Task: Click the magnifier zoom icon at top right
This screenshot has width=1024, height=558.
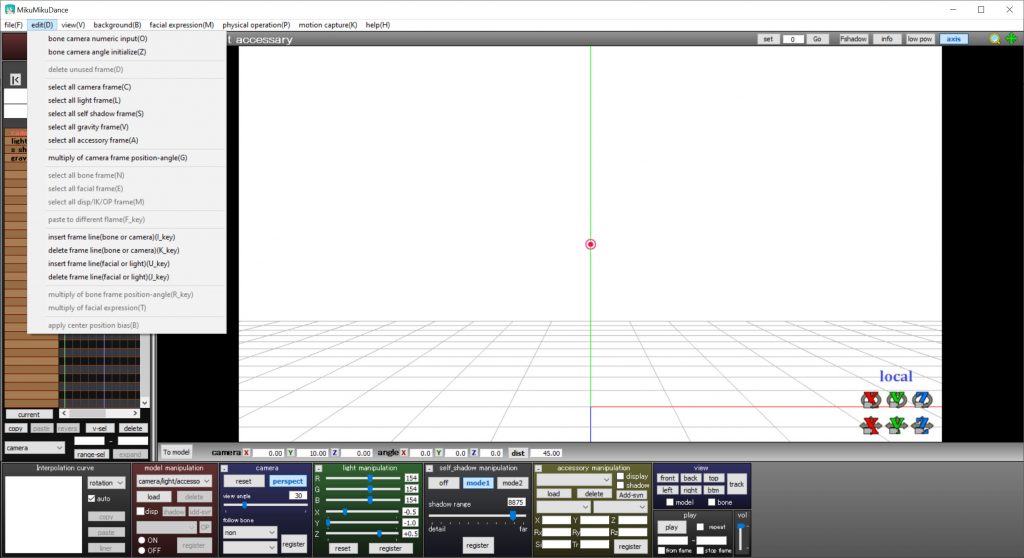Action: (x=995, y=39)
